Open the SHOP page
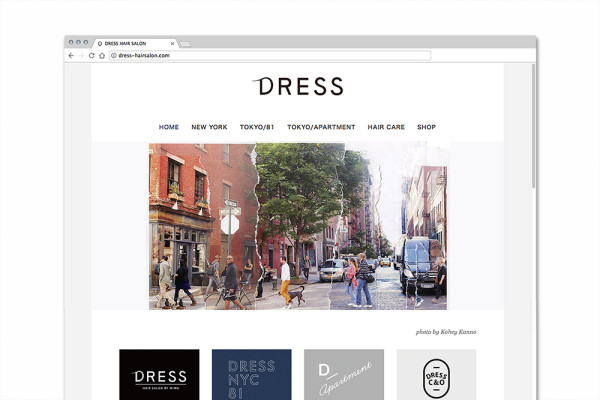 pyautogui.click(x=426, y=128)
